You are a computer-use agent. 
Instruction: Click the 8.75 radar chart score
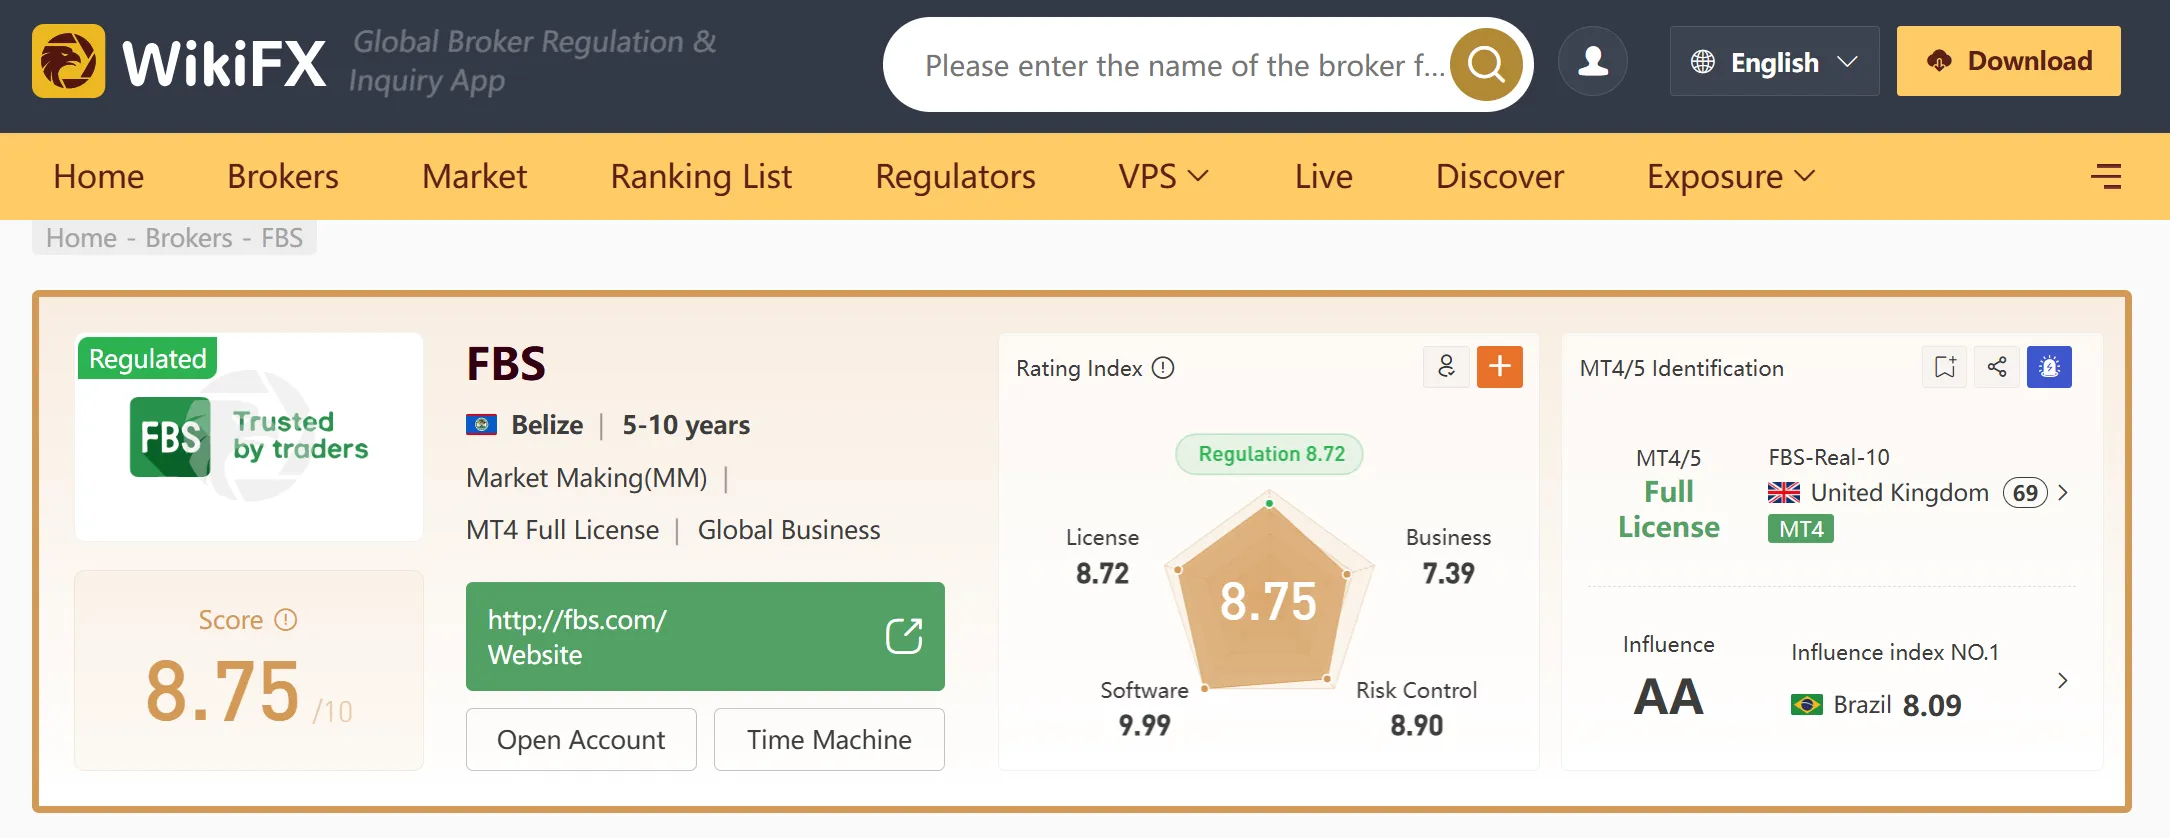pos(1268,602)
